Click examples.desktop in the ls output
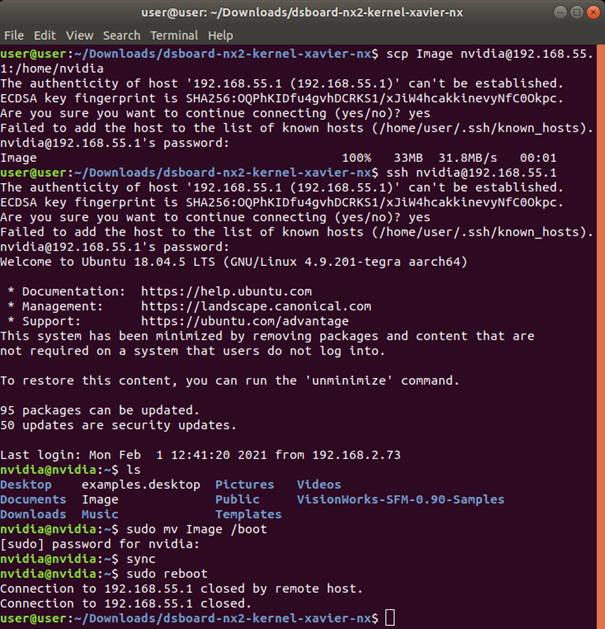The height and width of the screenshot is (629, 605). point(141,484)
